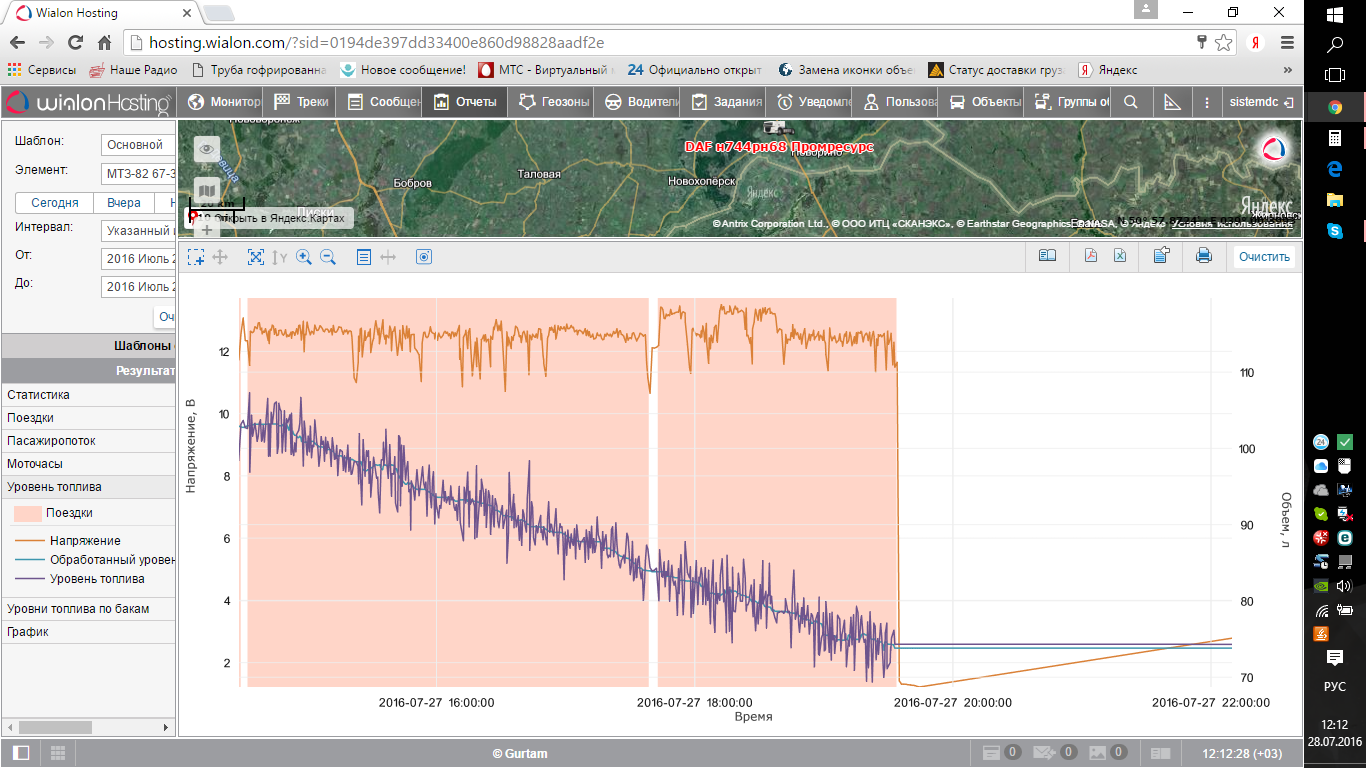Print the report with the printer icon
The width and height of the screenshot is (1366, 768).
pos(1204,256)
